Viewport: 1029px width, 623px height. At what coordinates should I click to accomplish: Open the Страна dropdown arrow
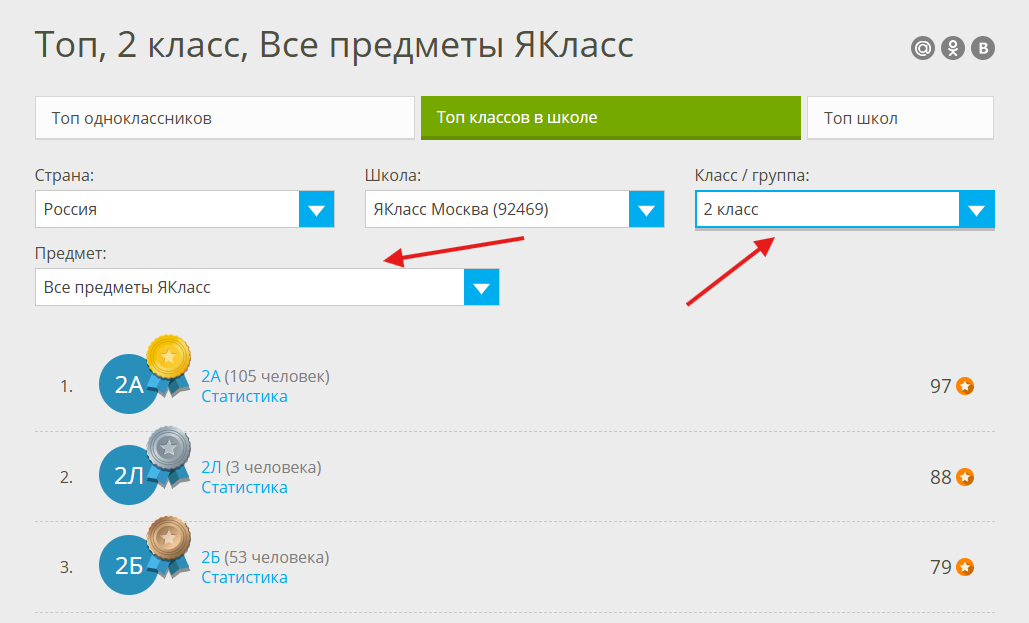coord(316,209)
